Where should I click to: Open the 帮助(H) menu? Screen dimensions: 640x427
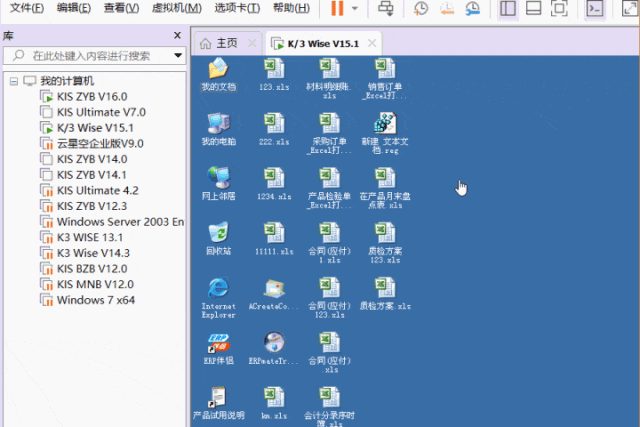291,8
